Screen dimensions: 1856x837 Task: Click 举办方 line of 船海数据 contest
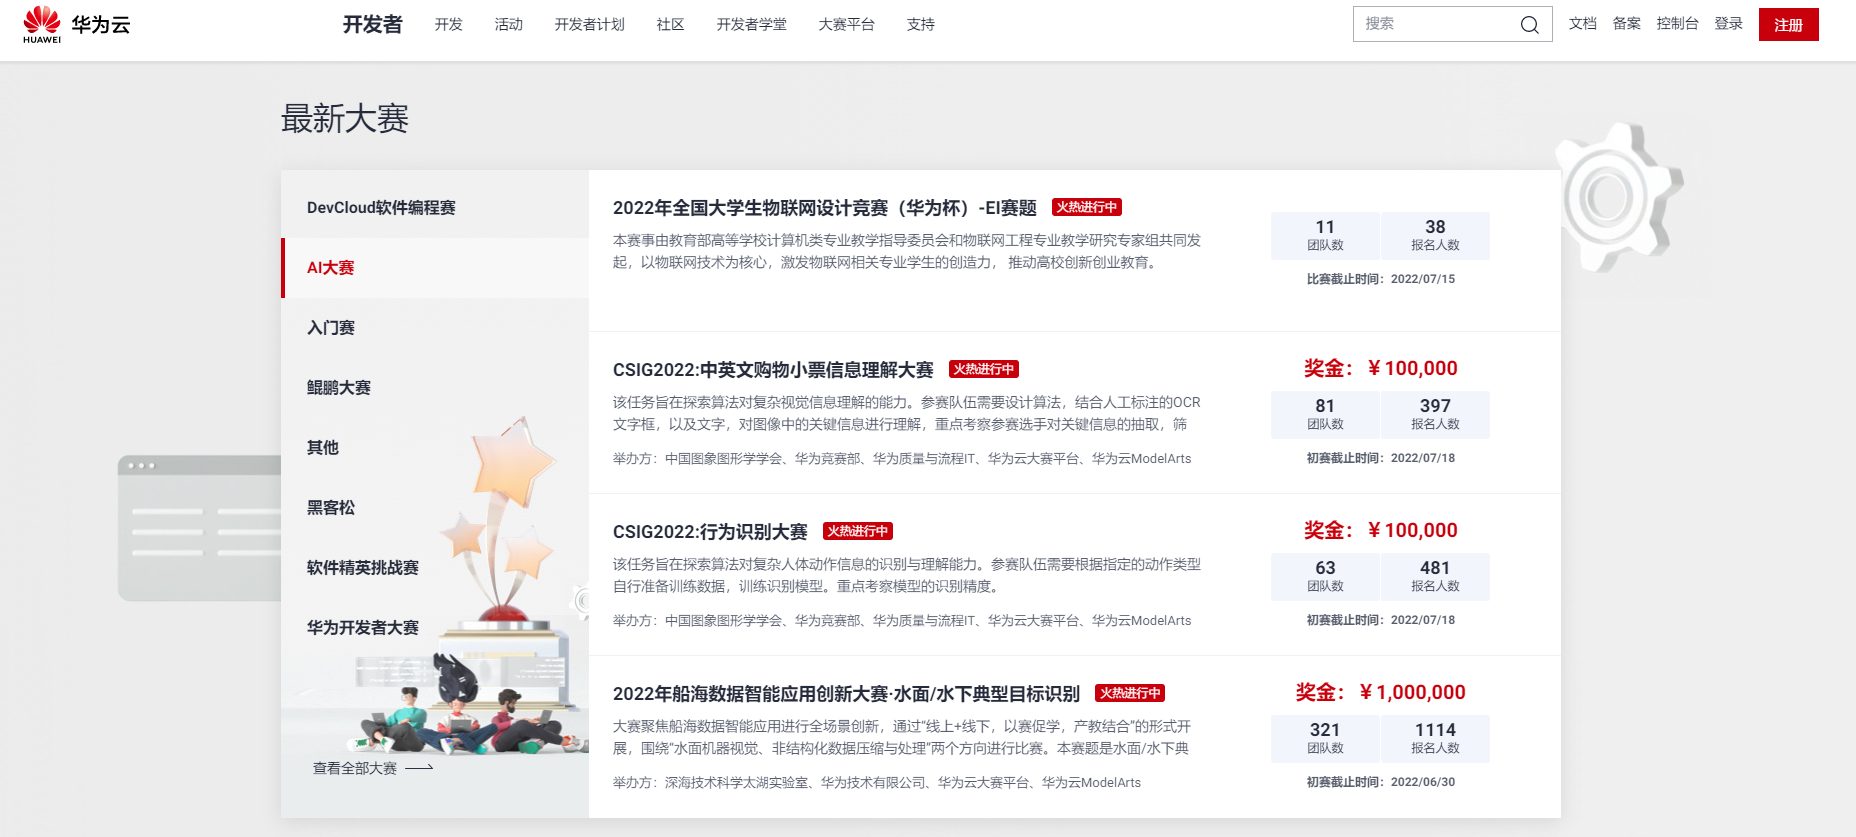coord(877,783)
